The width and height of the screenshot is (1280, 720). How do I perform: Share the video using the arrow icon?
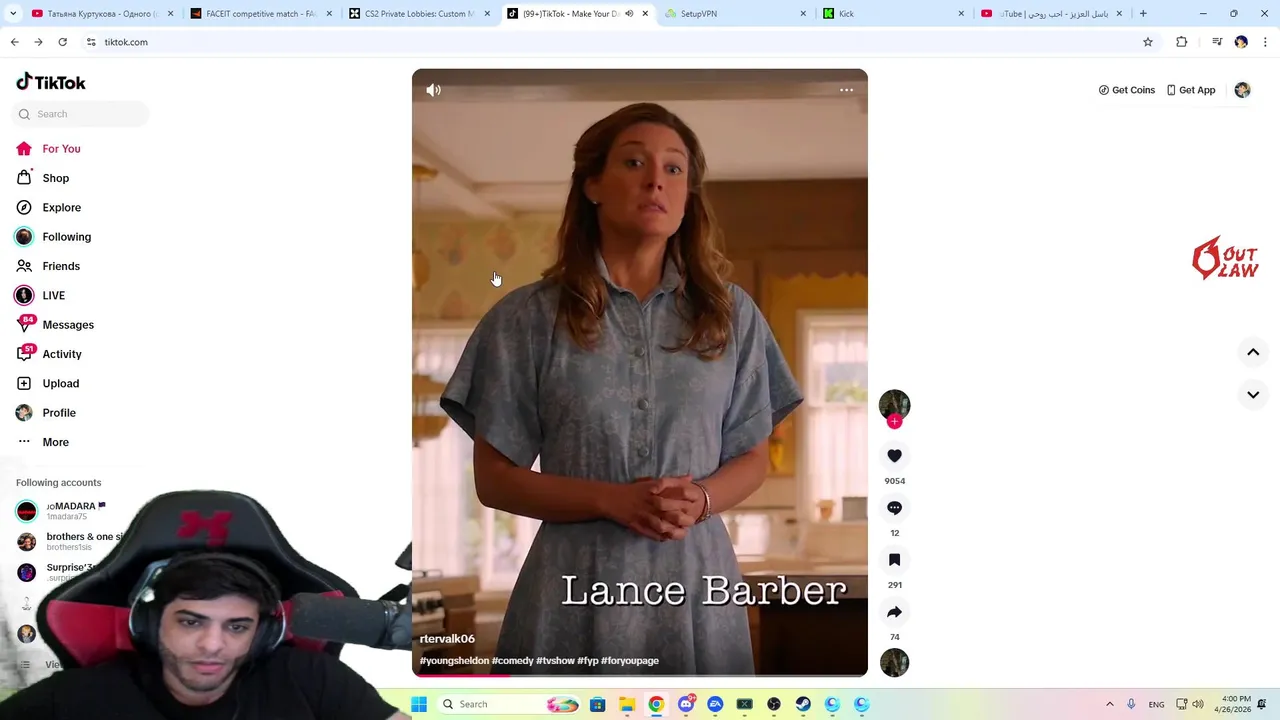894,612
